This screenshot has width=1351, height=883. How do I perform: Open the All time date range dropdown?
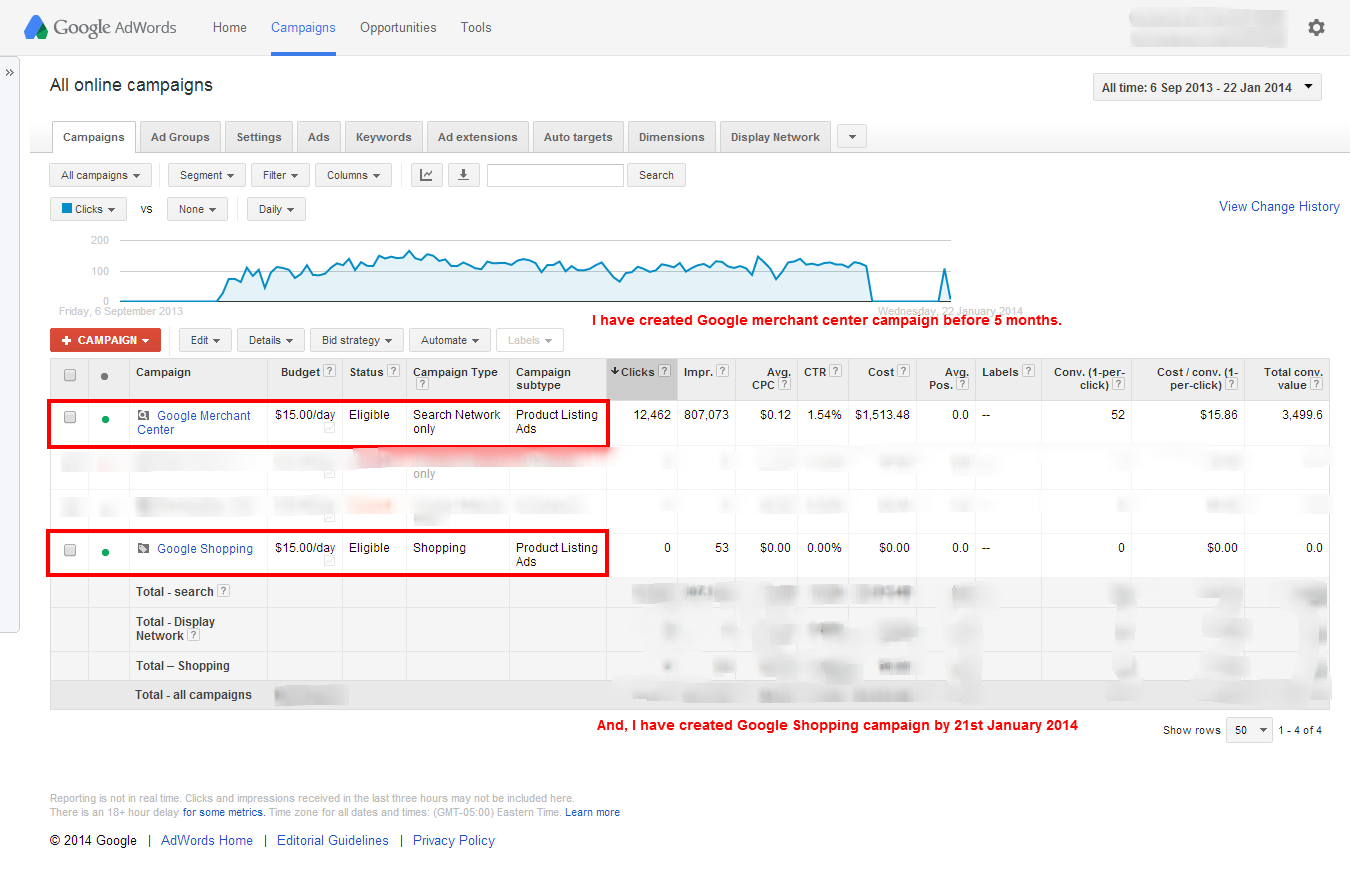pos(1206,87)
